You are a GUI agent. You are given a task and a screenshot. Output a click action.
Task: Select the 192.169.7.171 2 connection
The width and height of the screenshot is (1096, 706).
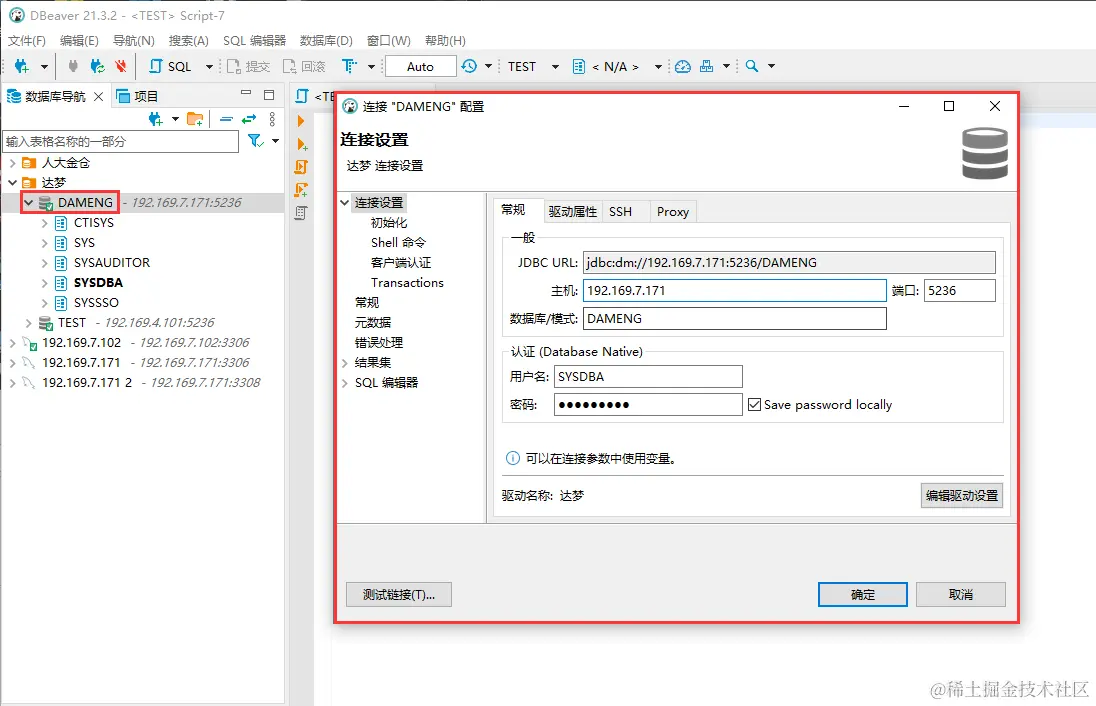(87, 382)
